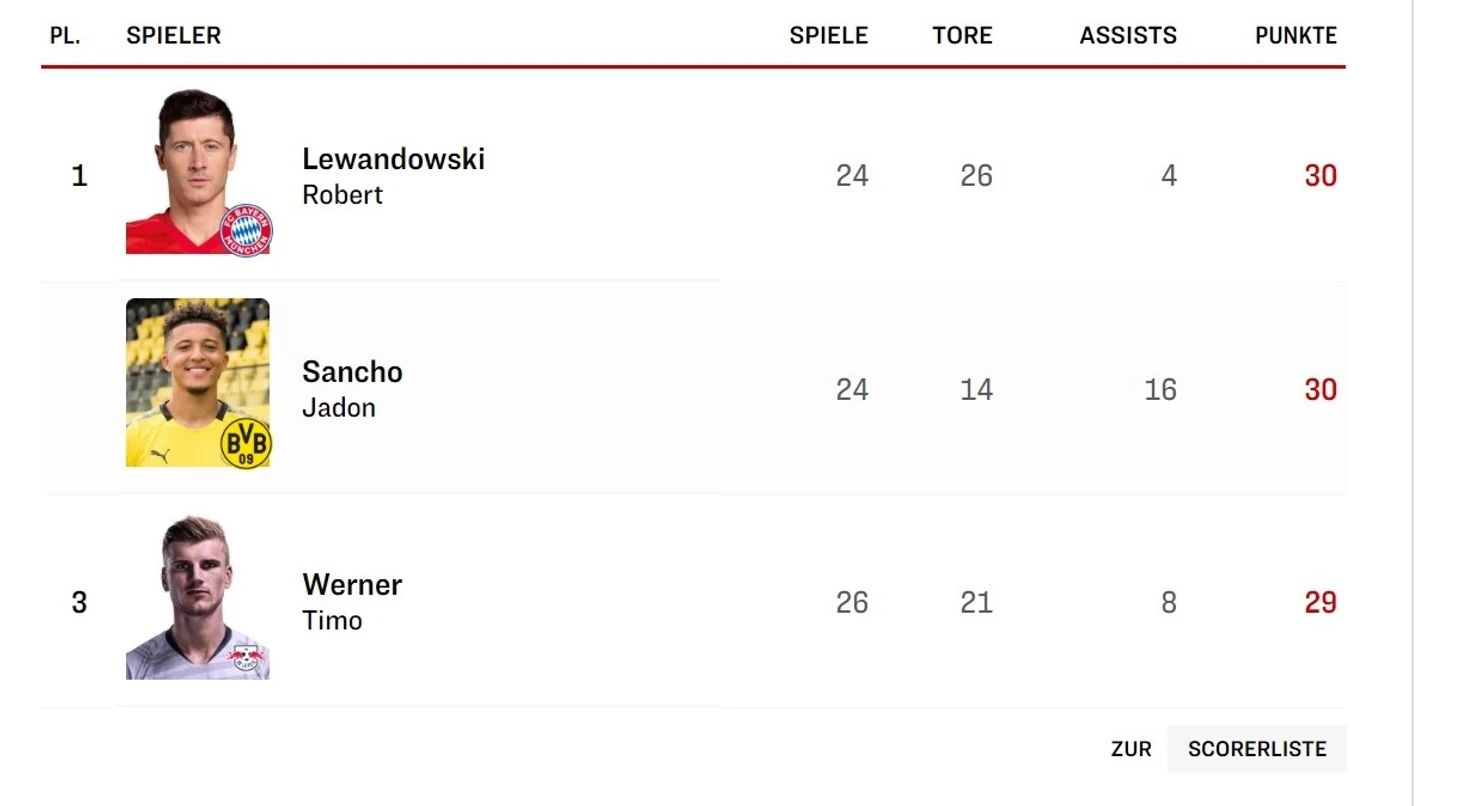Open Jadon Sancho's player photo
This screenshot has height=806, width=1460.
pyautogui.click(x=197, y=382)
